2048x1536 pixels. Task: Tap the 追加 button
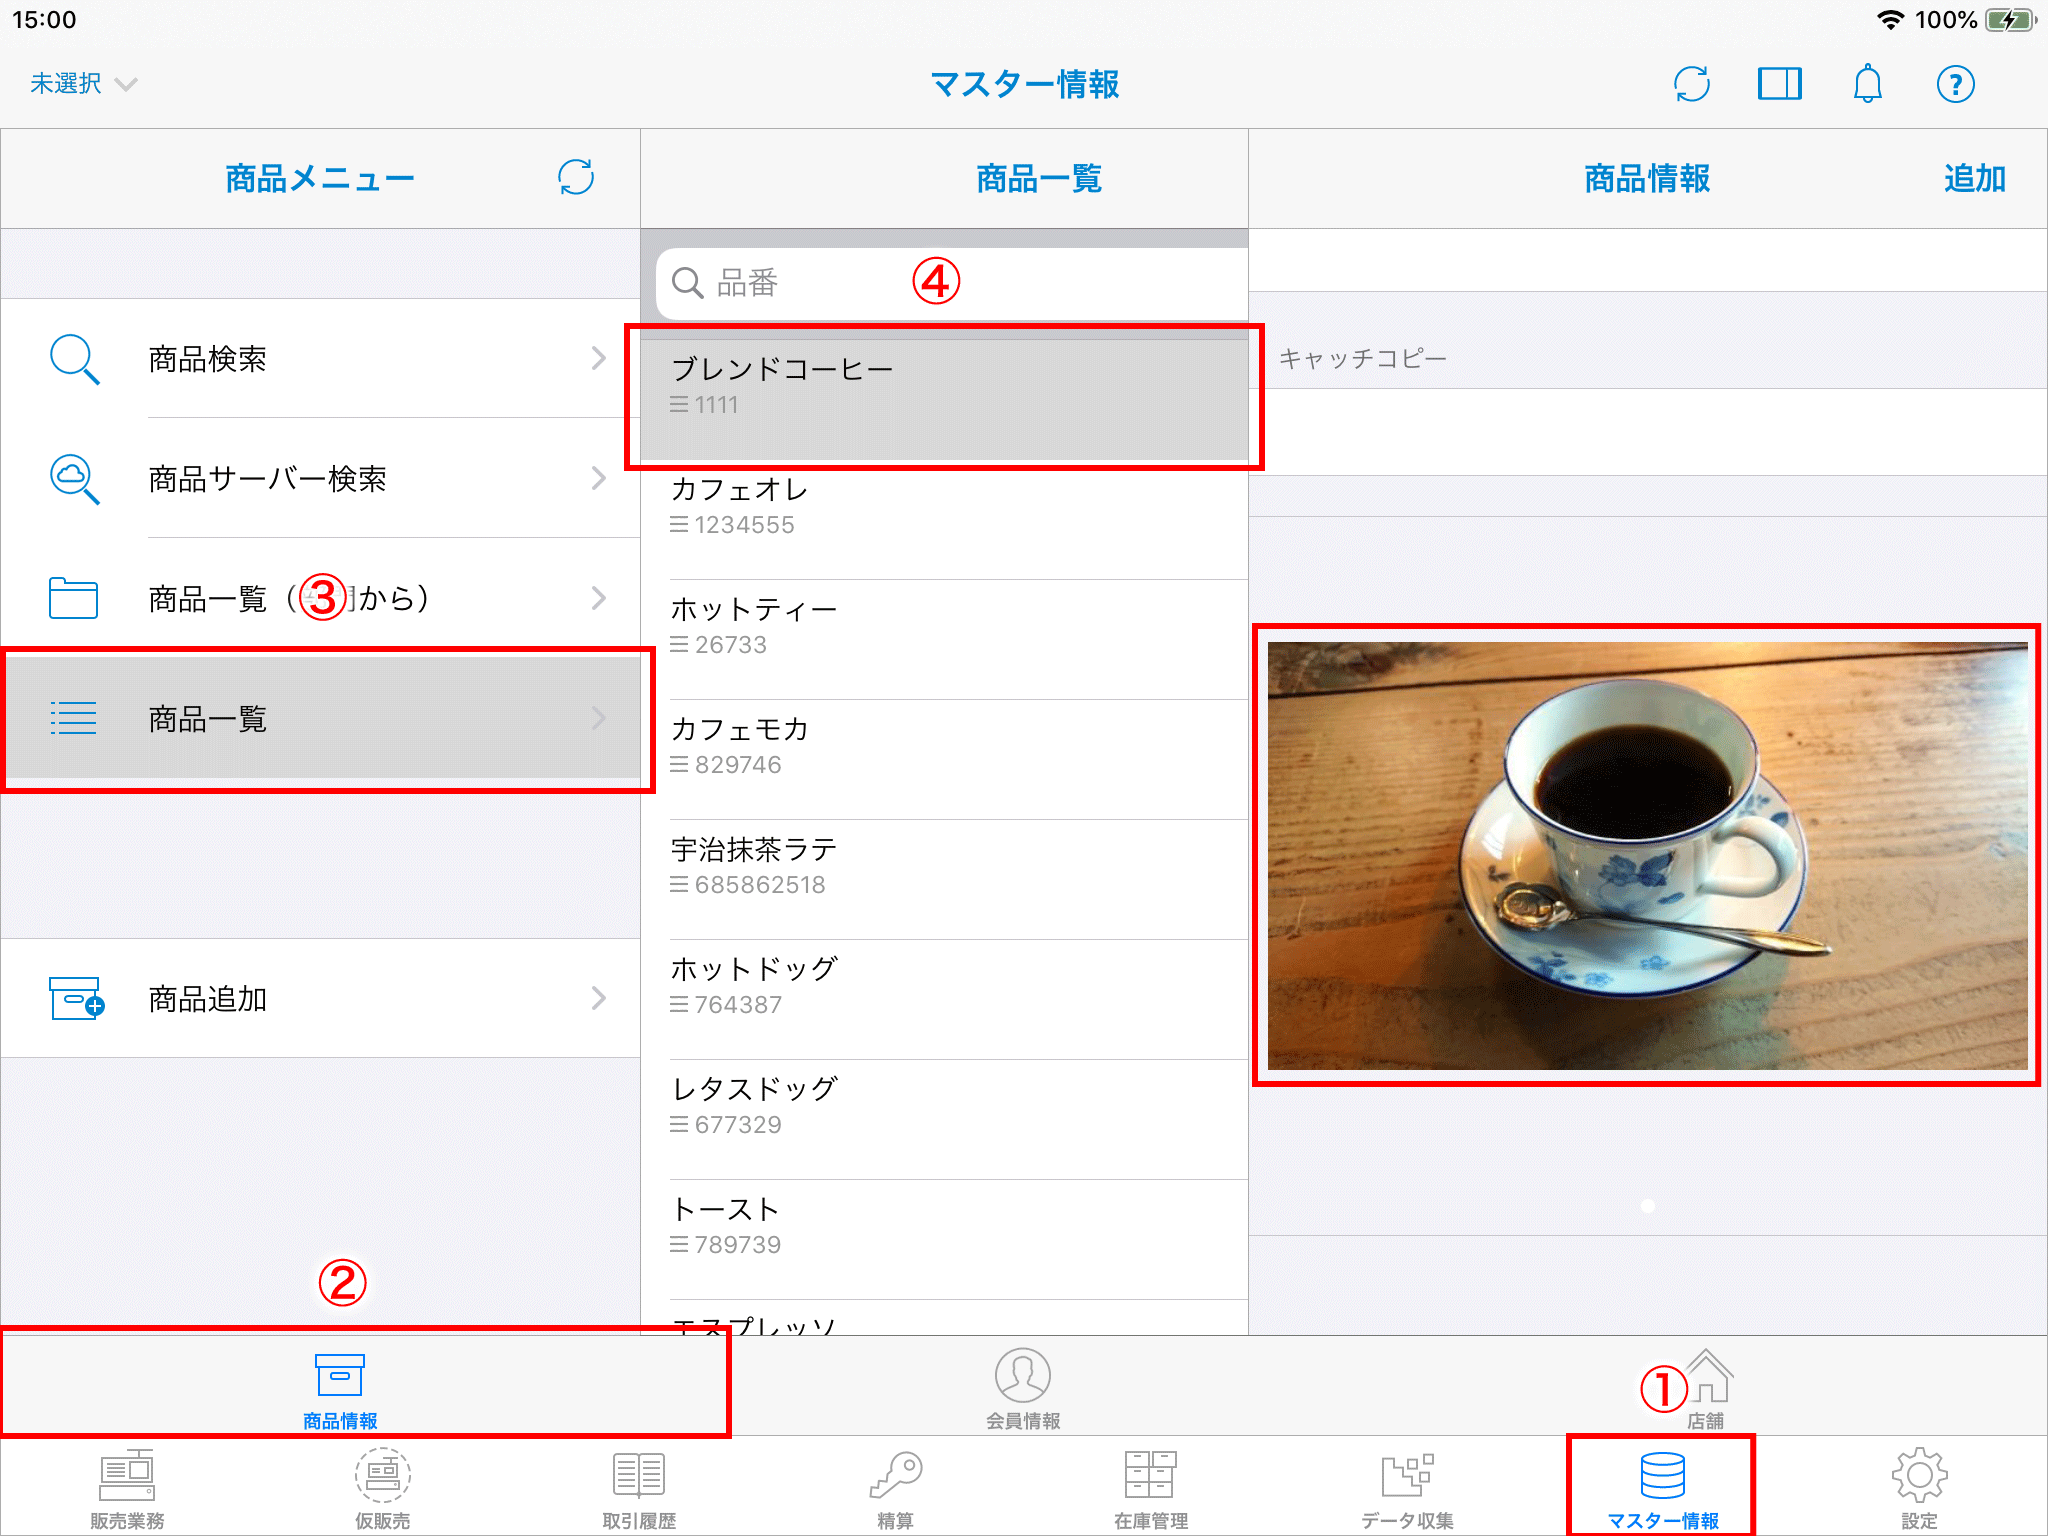pos(1974,179)
